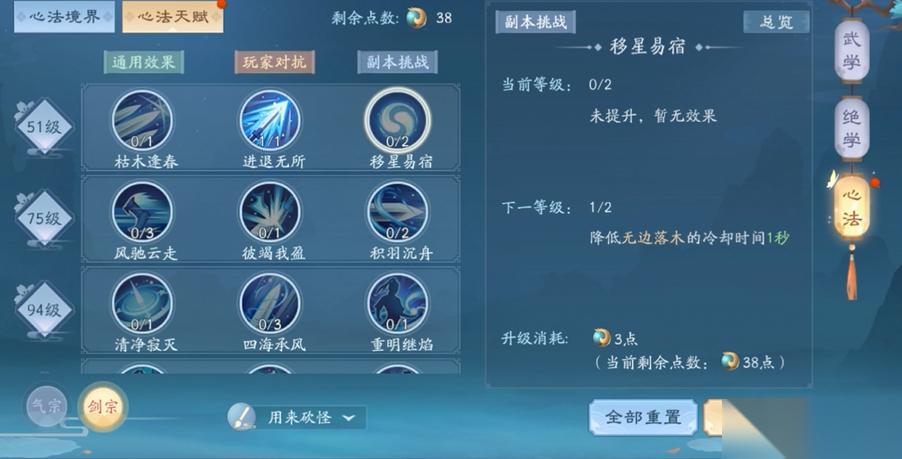Choose the 清净寂灭 talent icon

(x=142, y=304)
